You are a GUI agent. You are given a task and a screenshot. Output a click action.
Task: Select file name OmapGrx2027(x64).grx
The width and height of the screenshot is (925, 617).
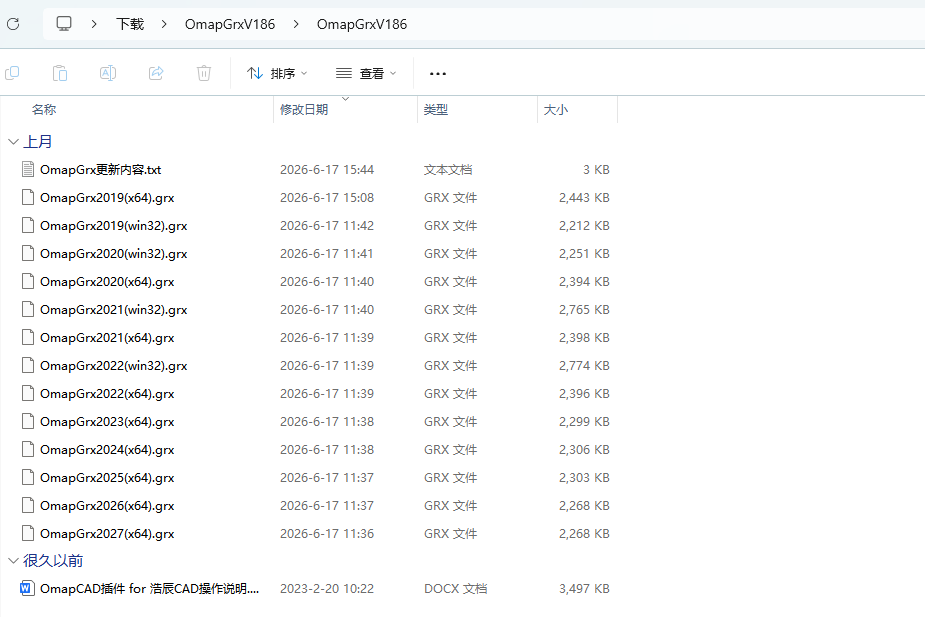pos(107,534)
